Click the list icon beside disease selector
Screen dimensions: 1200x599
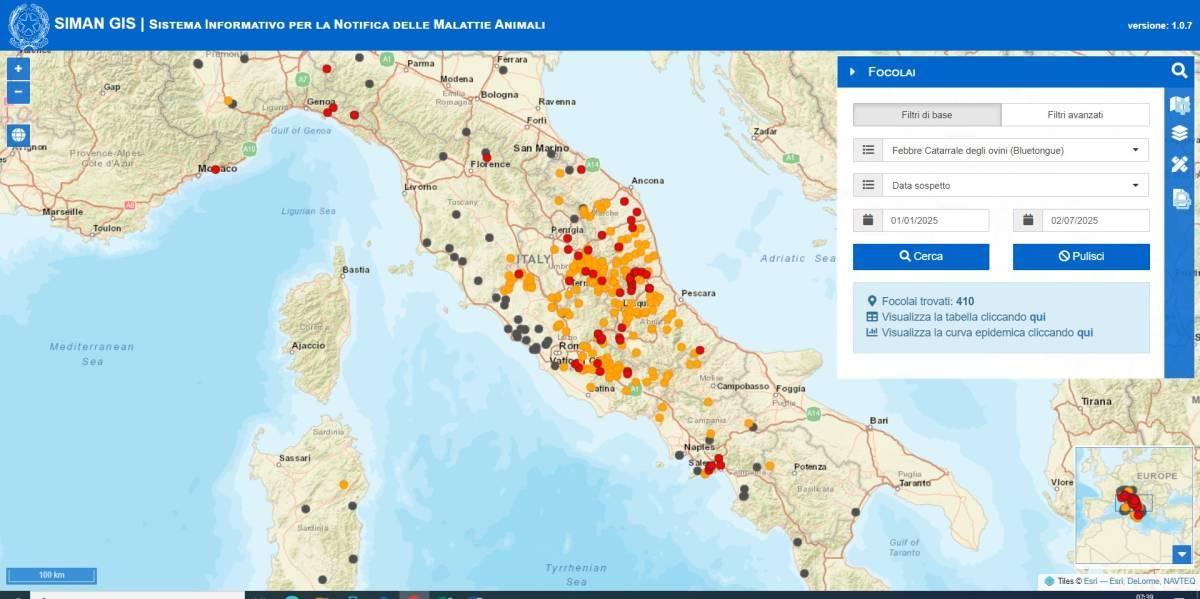867,150
